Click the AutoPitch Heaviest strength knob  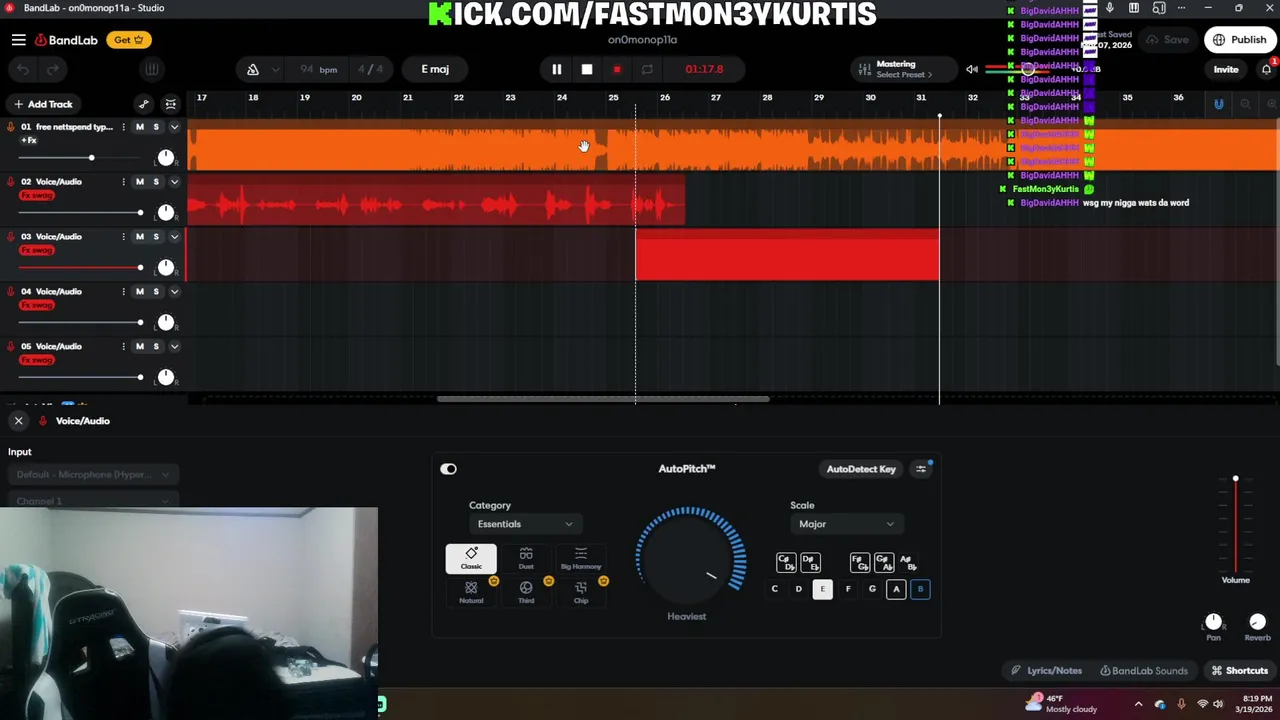tap(690, 560)
